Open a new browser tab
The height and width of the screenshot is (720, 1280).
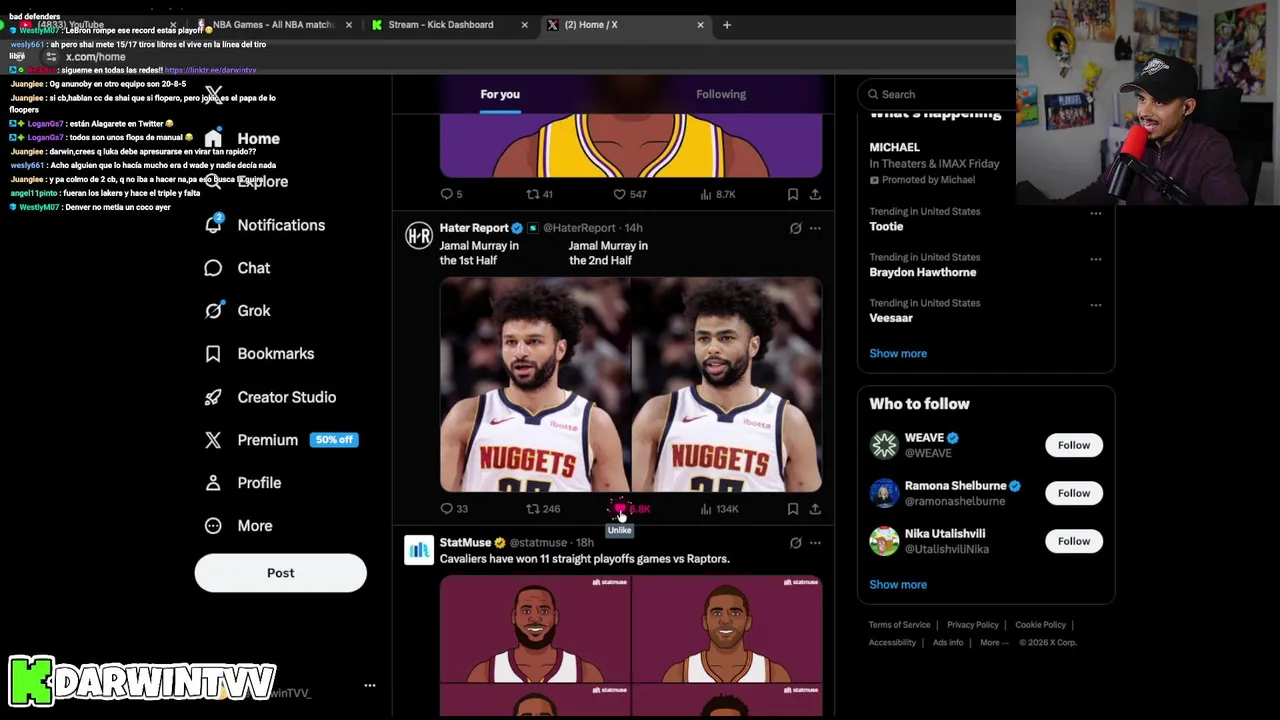[727, 25]
